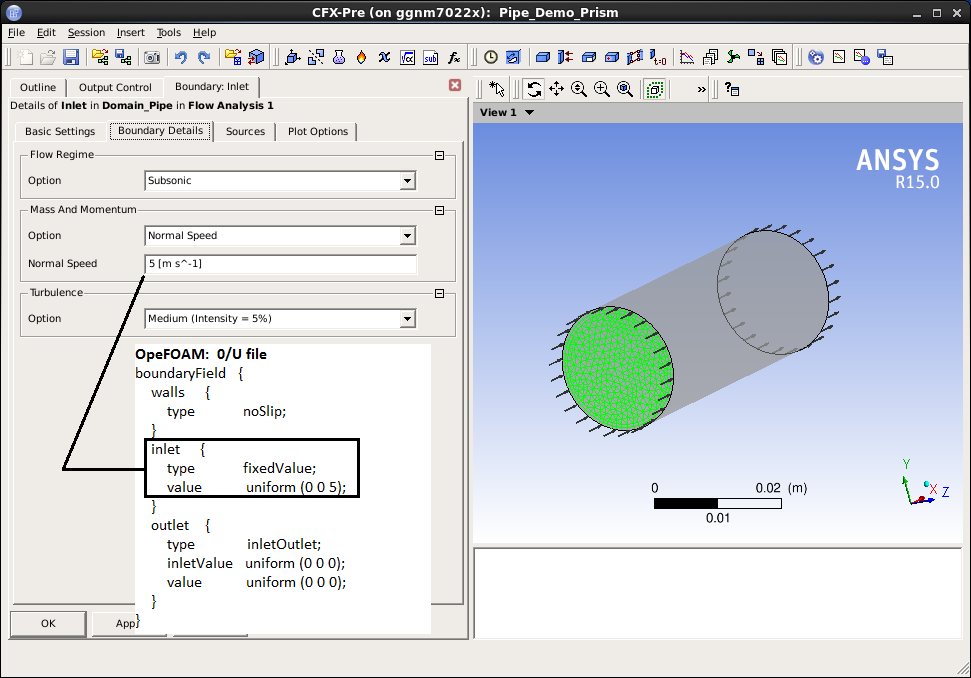Open the Basic Settings tab
This screenshot has width=971, height=678.
point(60,131)
